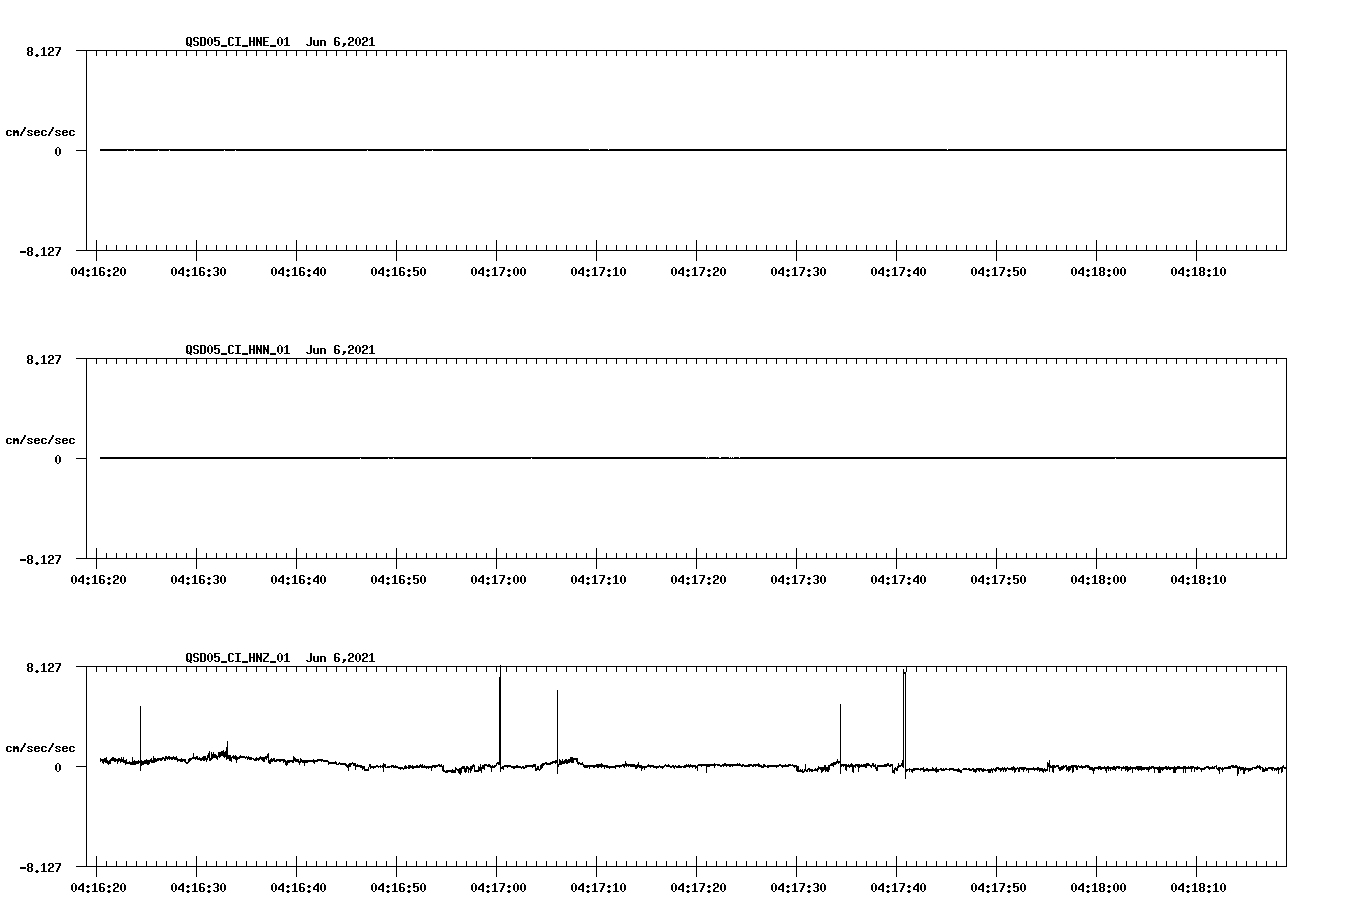Image resolution: width=1358 pixels, height=924 pixels.
Task: Select the 8.127 upper limit on HNE plot
Action: point(44,52)
